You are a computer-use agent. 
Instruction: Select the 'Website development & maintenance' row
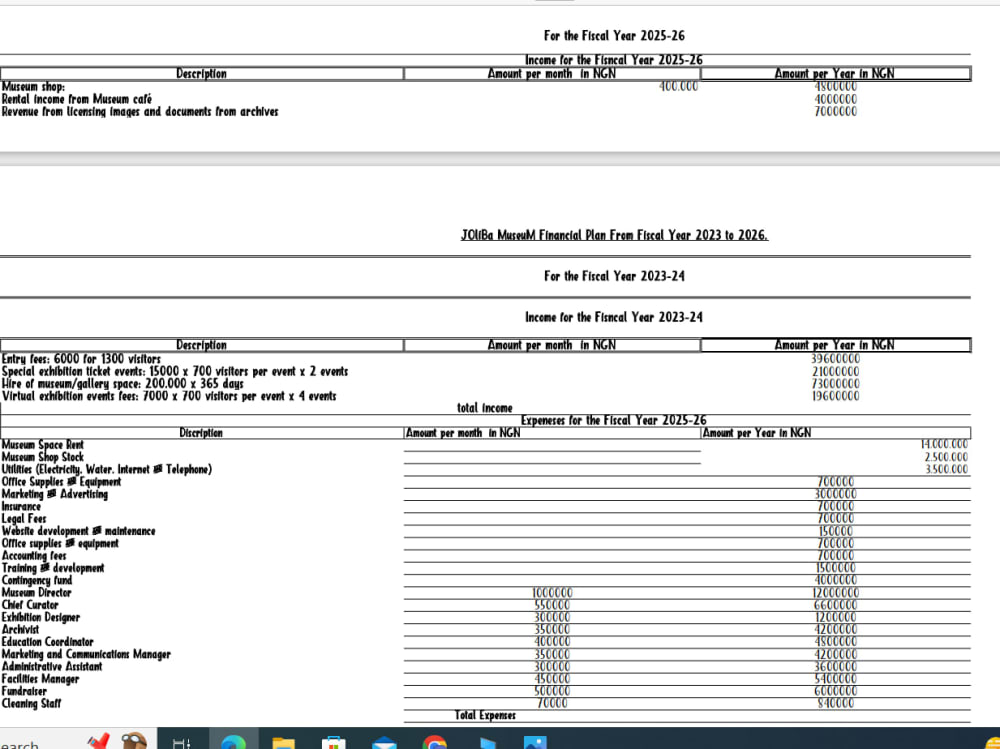(x=78, y=531)
